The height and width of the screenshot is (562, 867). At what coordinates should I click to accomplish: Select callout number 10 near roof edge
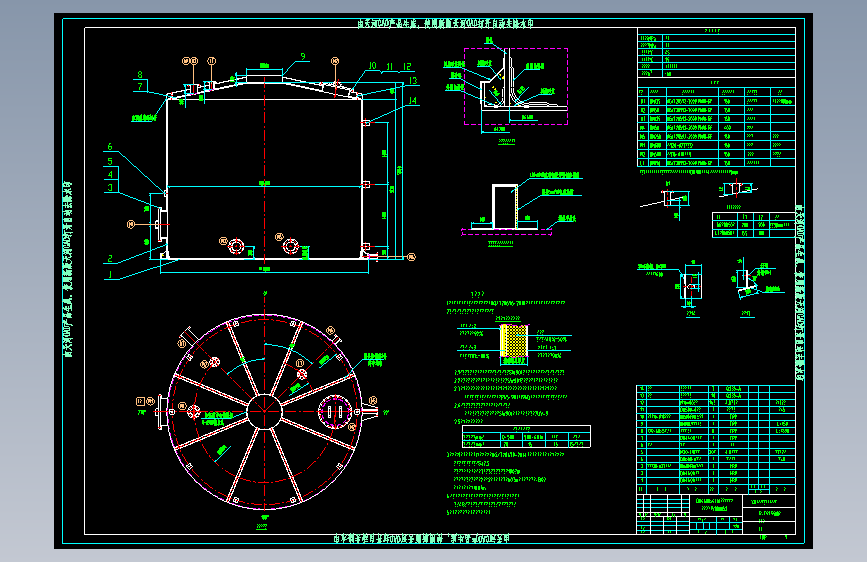point(372,66)
